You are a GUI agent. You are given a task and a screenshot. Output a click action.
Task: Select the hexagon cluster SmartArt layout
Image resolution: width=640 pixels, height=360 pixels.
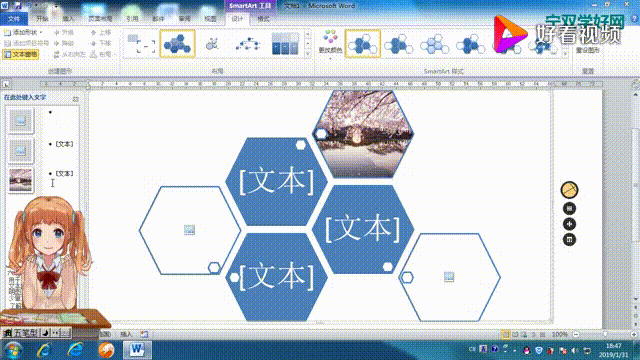[177, 43]
